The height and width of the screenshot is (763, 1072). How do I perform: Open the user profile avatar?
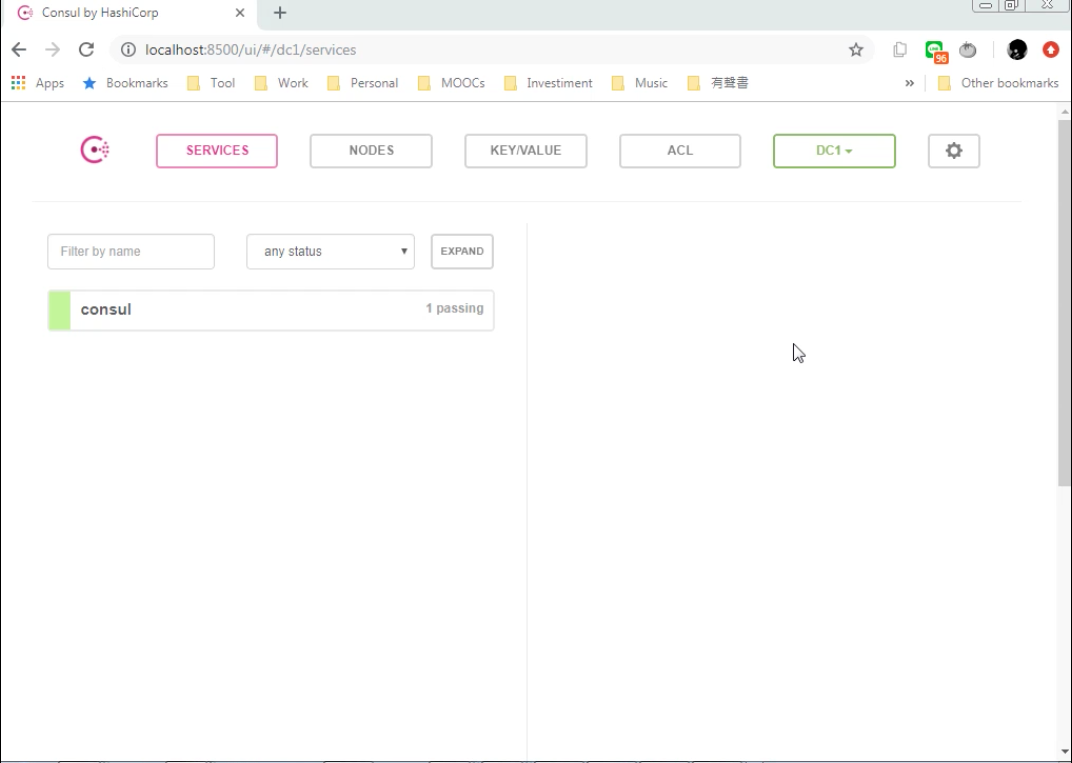(x=1017, y=49)
